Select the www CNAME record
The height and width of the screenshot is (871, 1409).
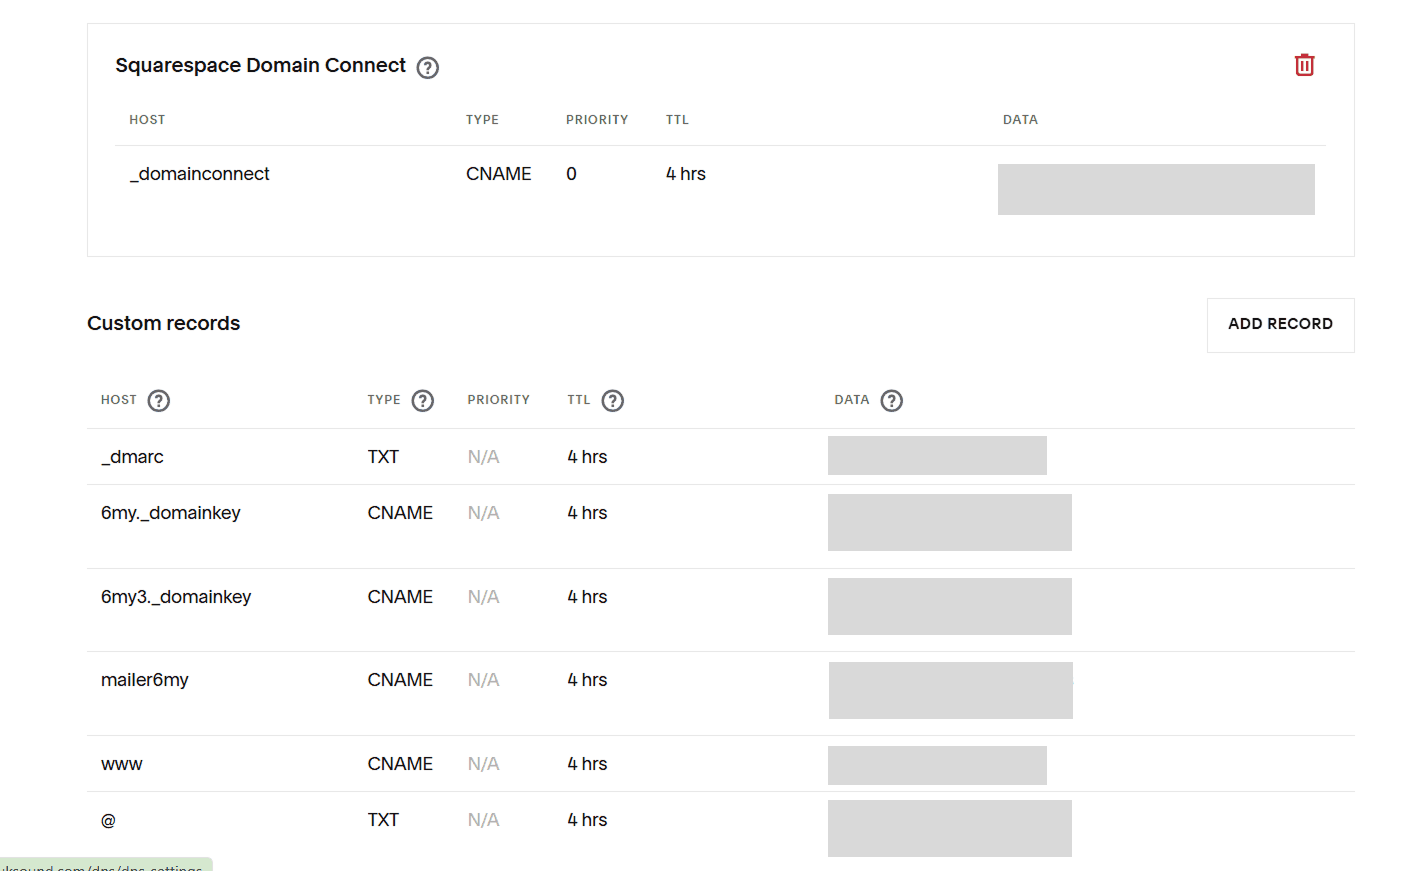click(x=720, y=764)
